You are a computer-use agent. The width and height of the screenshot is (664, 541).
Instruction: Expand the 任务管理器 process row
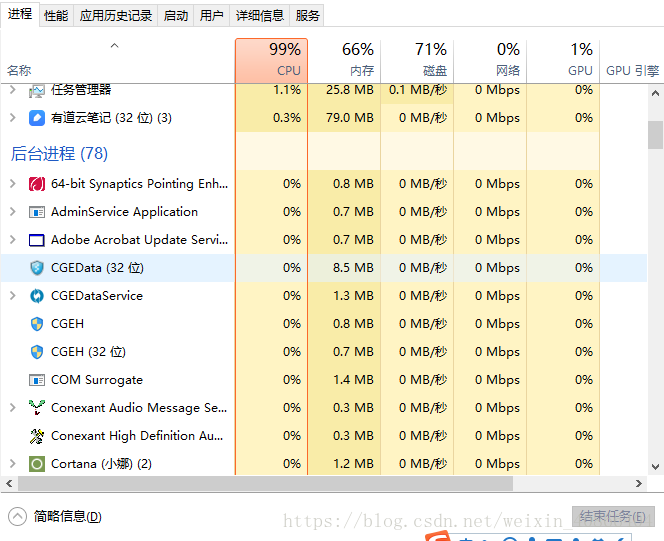(x=13, y=90)
